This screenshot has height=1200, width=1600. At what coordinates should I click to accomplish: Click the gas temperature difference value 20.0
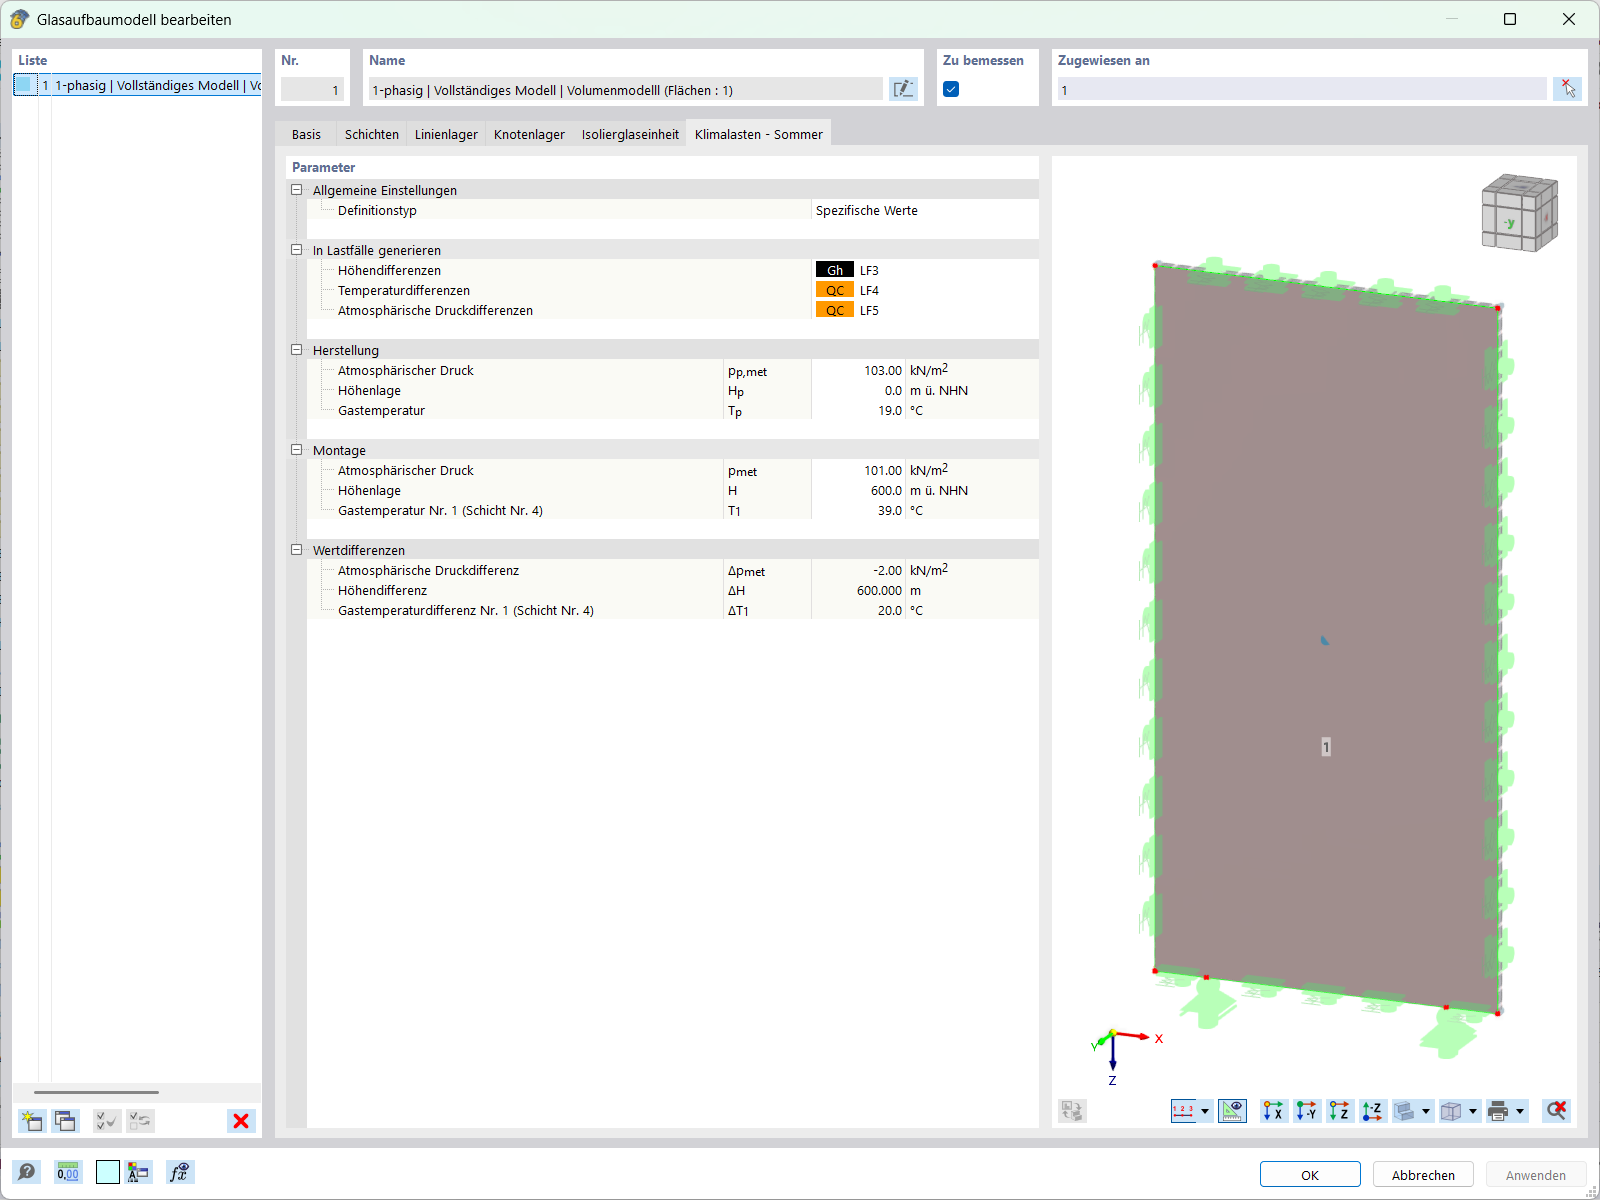tap(890, 610)
